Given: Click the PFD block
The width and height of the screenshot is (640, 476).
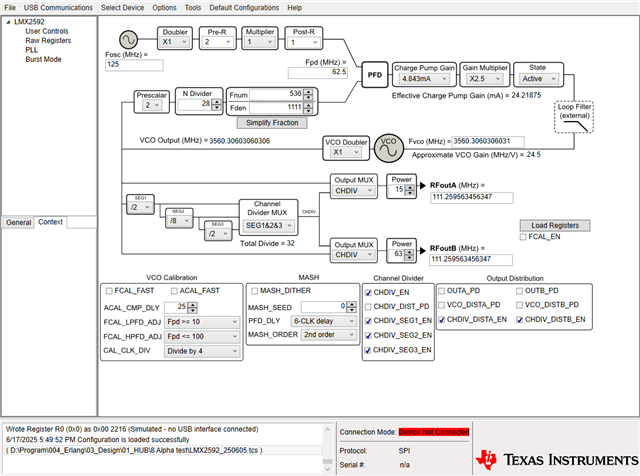Looking at the screenshot, I should click(x=375, y=75).
